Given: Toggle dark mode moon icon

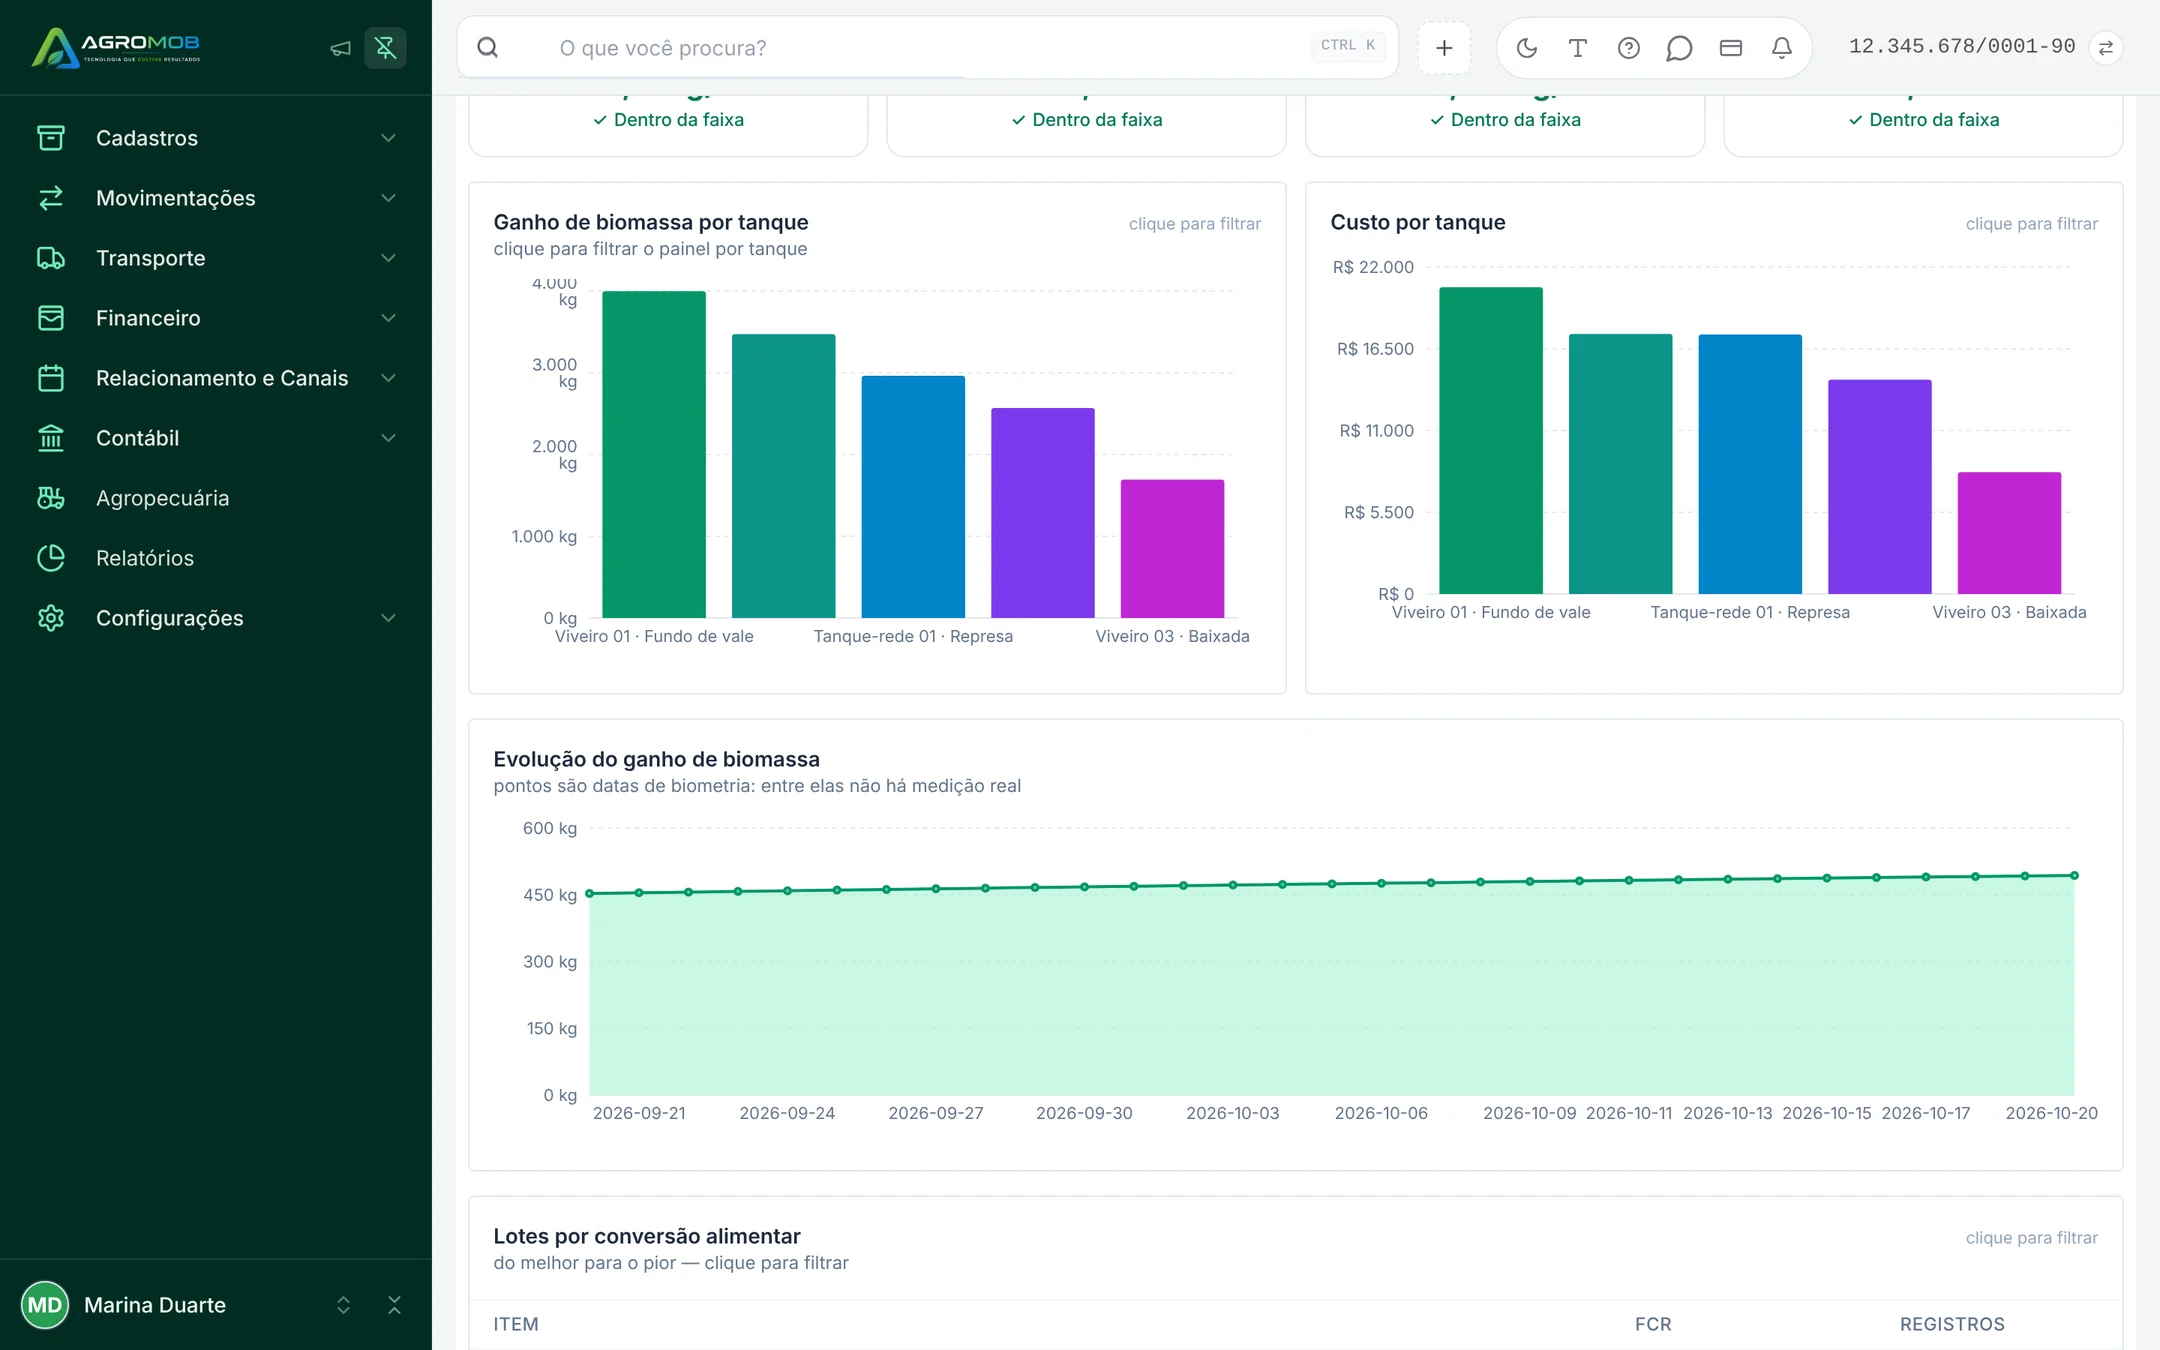Looking at the screenshot, I should click(1527, 48).
